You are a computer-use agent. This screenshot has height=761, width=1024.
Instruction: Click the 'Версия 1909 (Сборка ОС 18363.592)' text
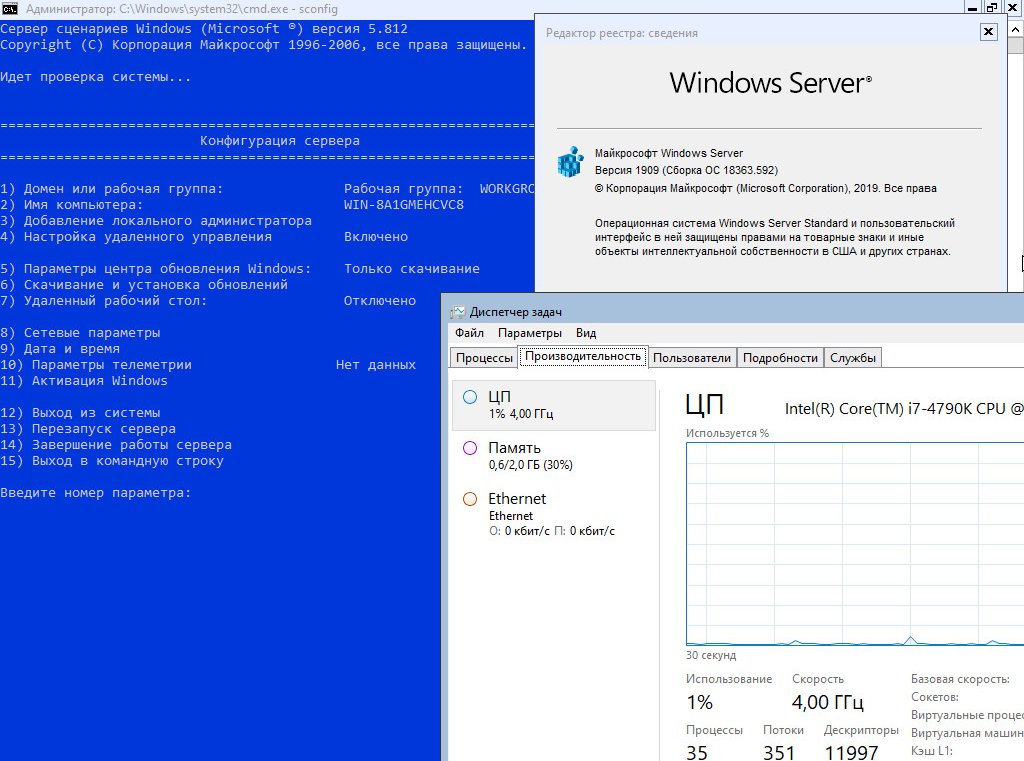coord(686,170)
